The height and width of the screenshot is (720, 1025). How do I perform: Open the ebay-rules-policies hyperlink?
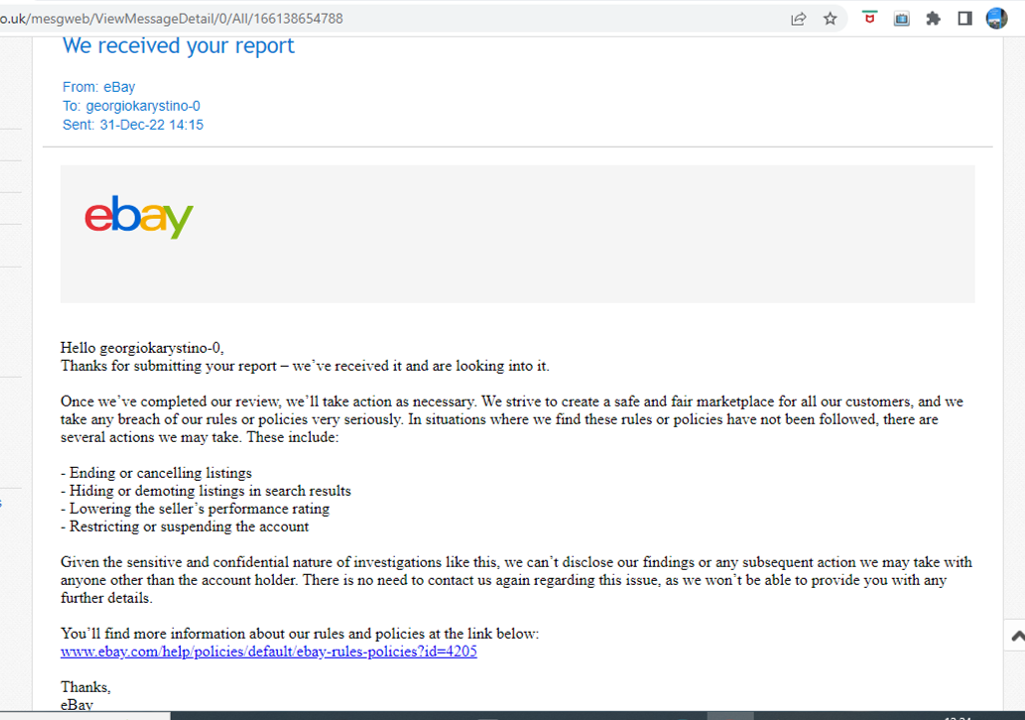[x=268, y=651]
